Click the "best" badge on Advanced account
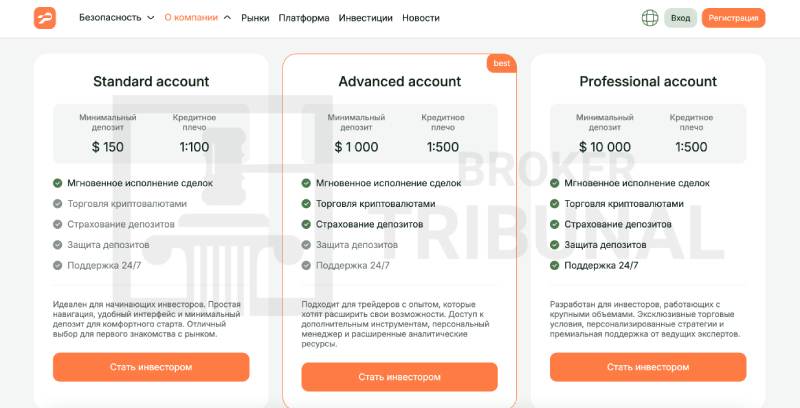Image resolution: width=800 pixels, height=408 pixels. coord(502,63)
